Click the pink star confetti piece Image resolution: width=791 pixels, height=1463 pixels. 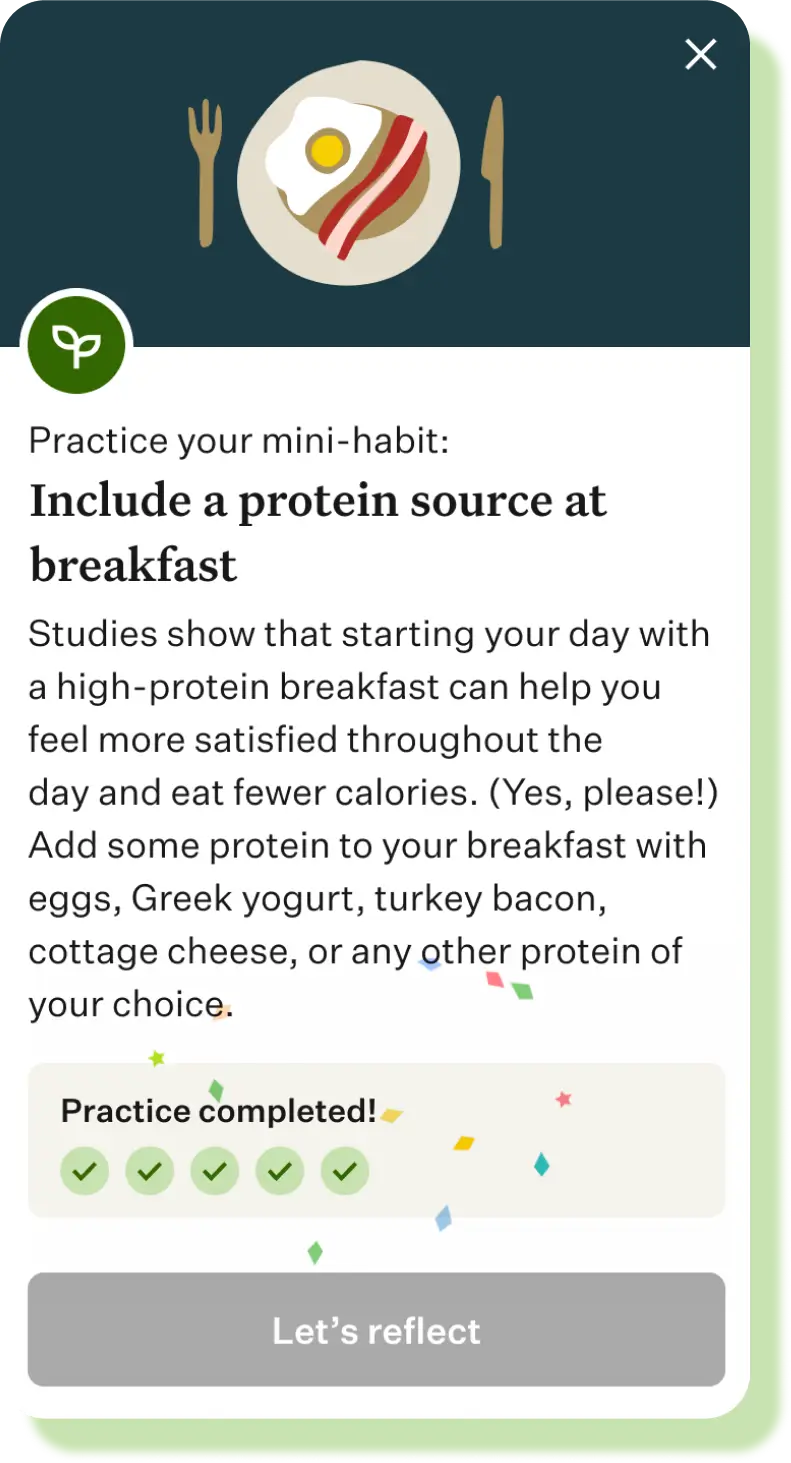point(563,1100)
